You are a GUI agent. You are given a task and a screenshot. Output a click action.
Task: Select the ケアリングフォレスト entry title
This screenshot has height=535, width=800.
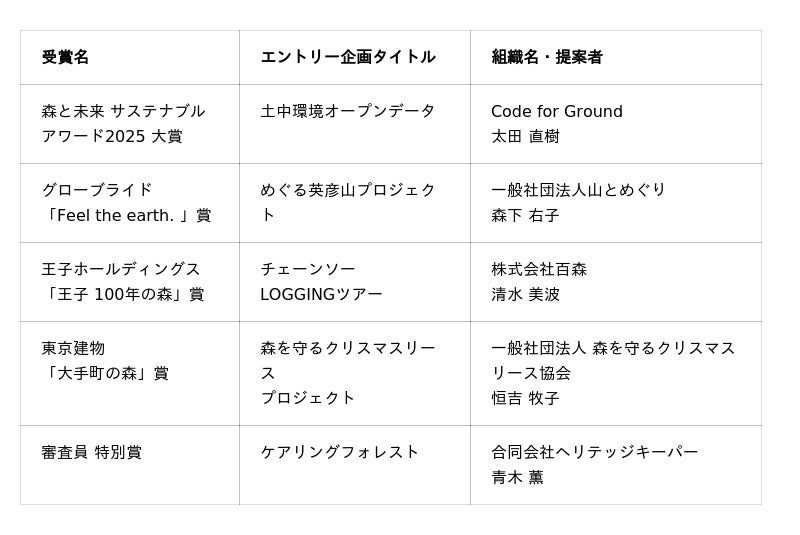coord(340,452)
